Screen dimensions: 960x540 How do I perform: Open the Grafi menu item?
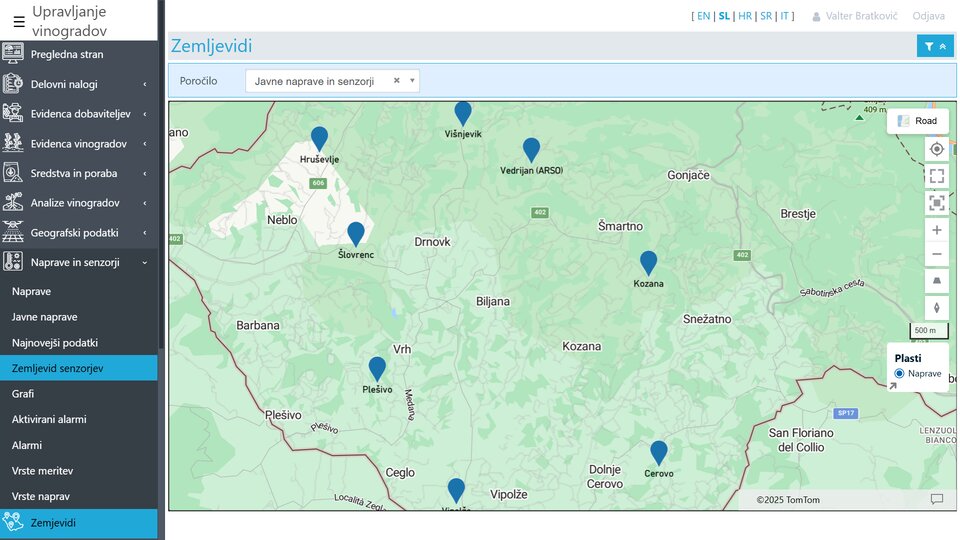click(x=23, y=394)
